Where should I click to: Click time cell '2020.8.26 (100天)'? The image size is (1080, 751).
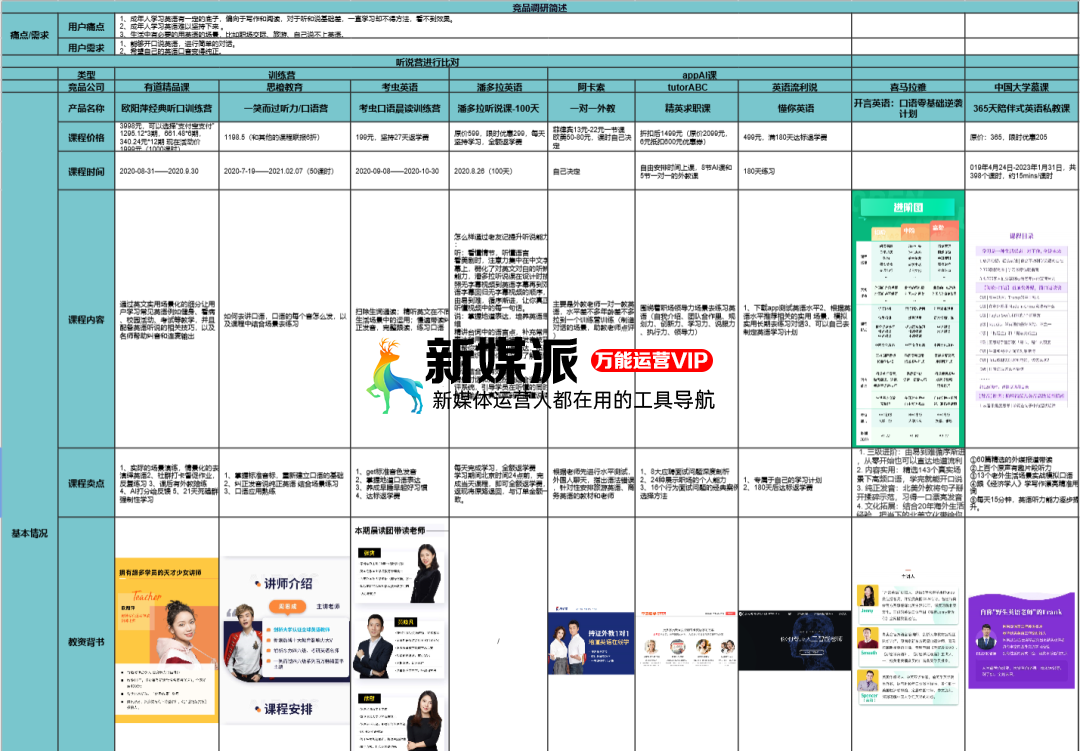(499, 171)
